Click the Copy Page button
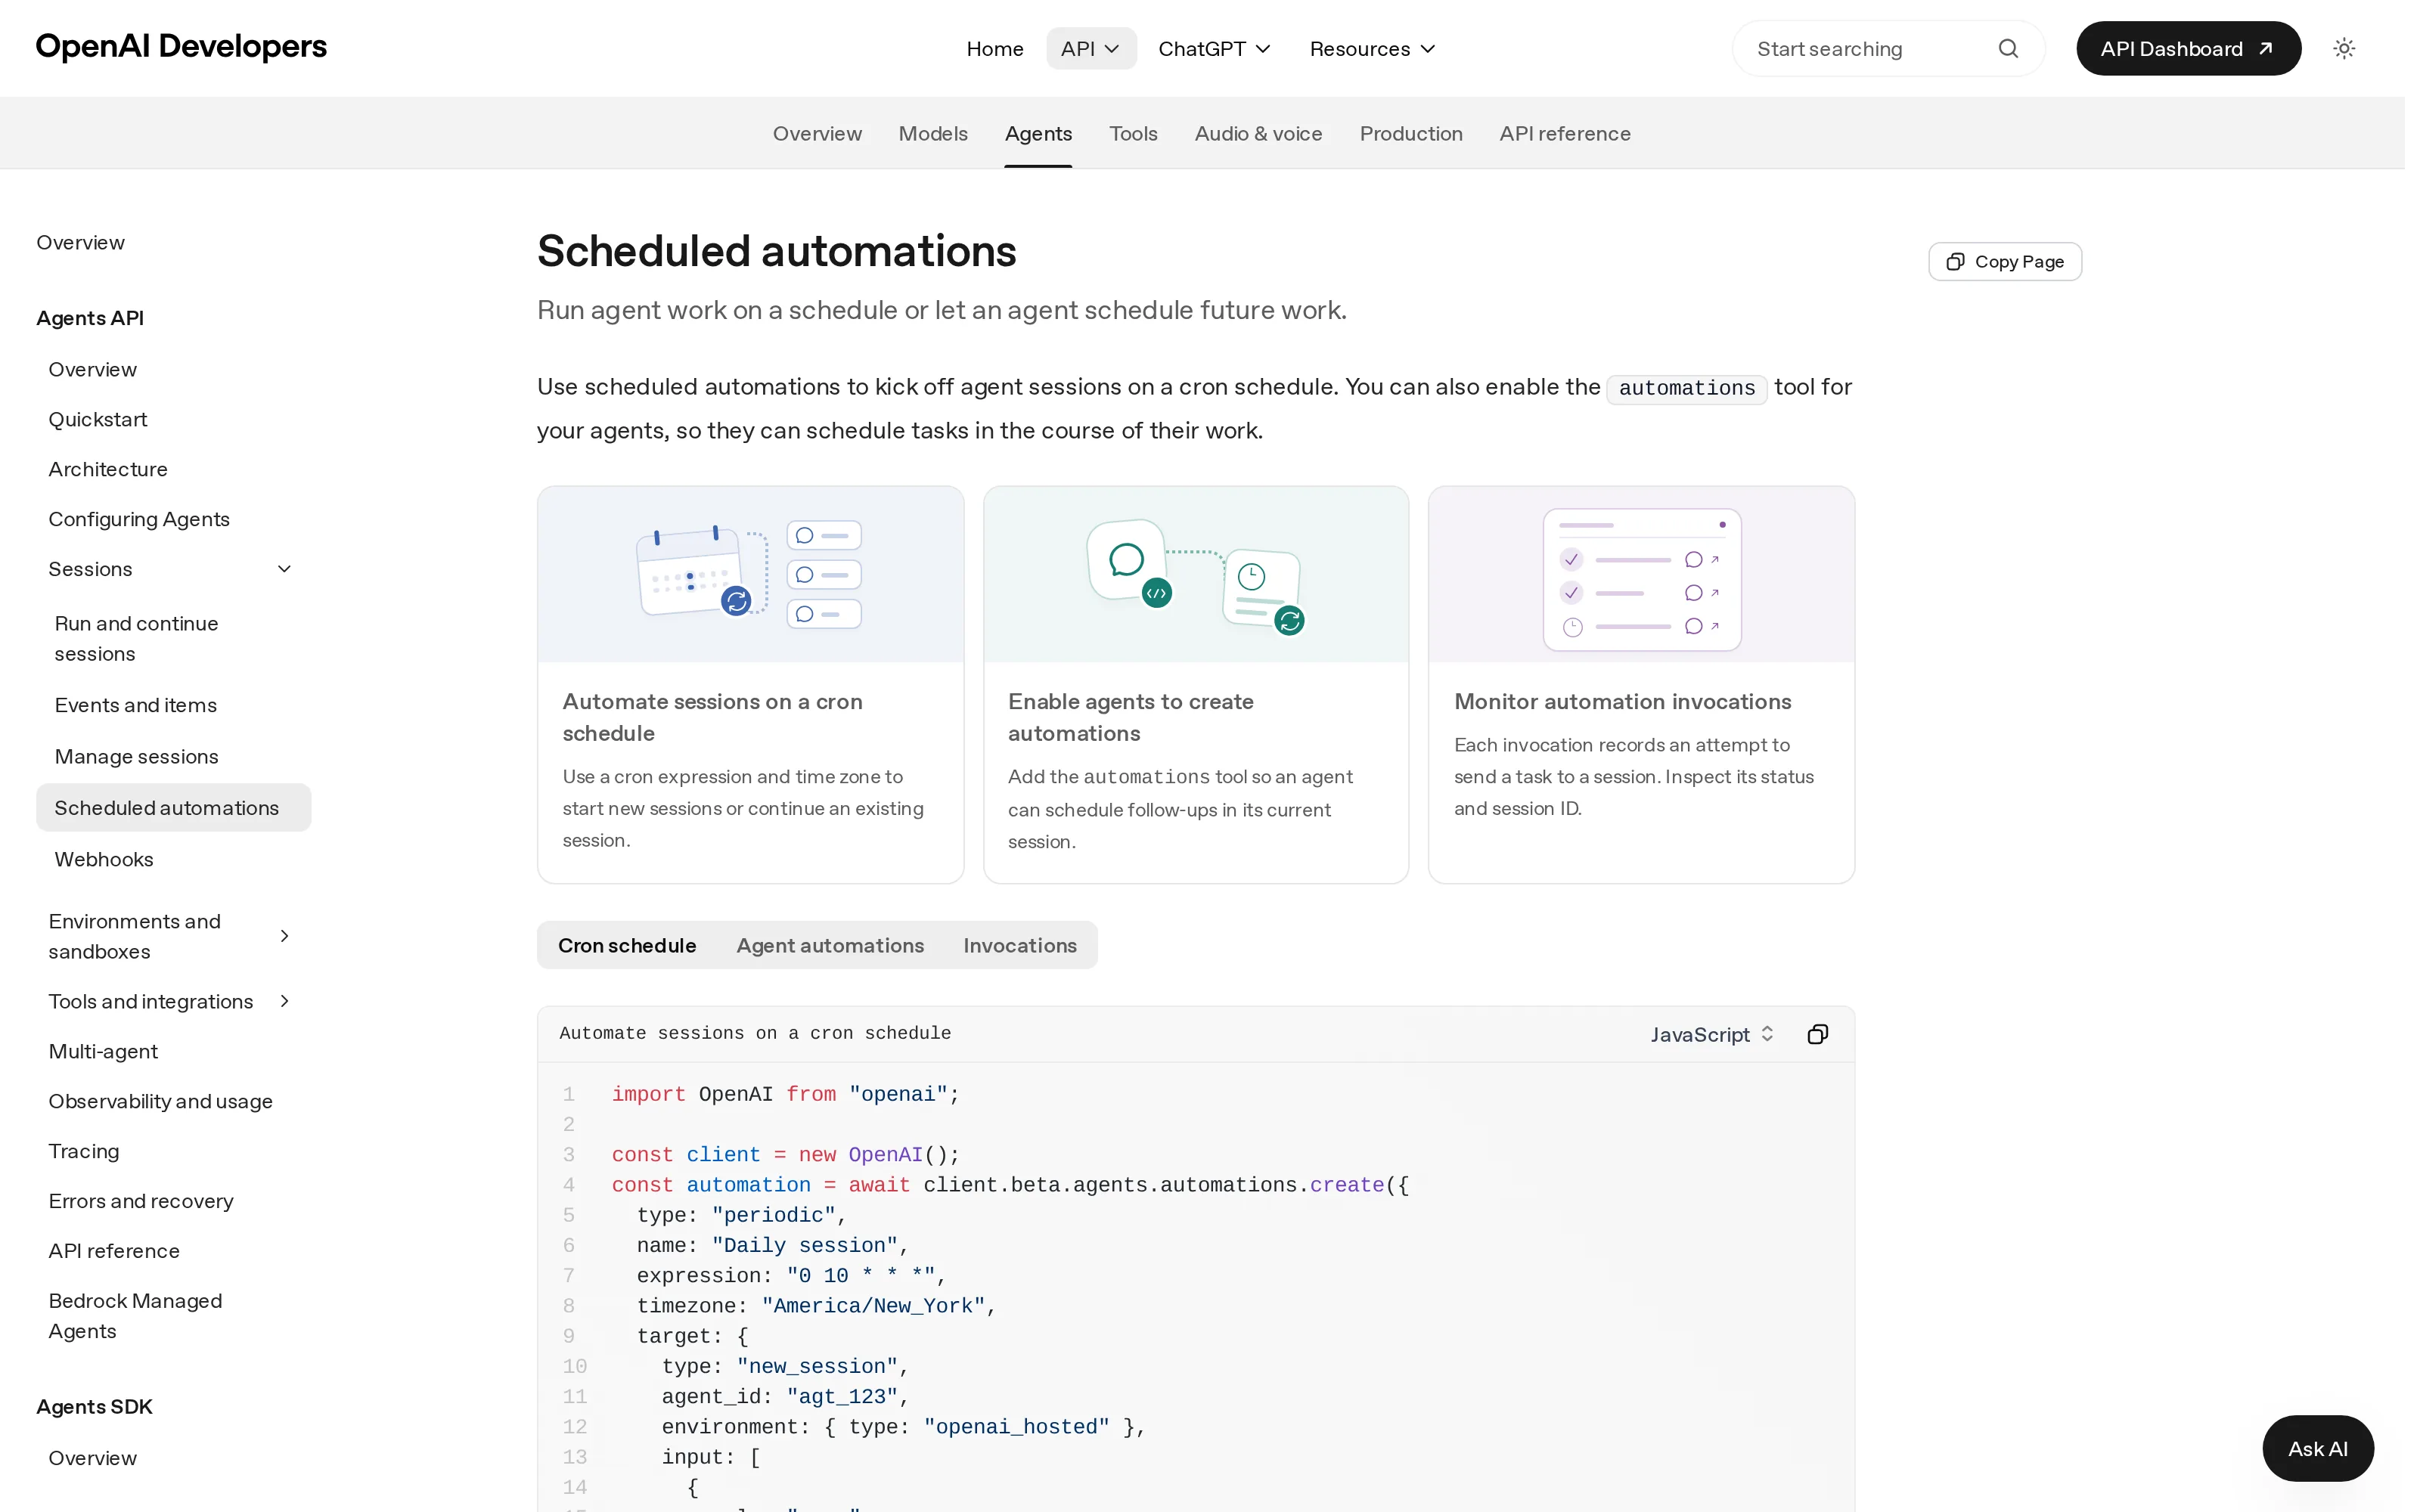Viewport: 2420px width, 1512px height. coord(2004,261)
